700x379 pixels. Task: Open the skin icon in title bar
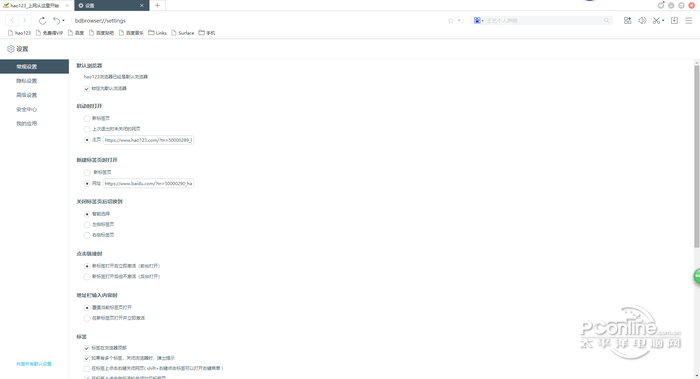[661, 5]
